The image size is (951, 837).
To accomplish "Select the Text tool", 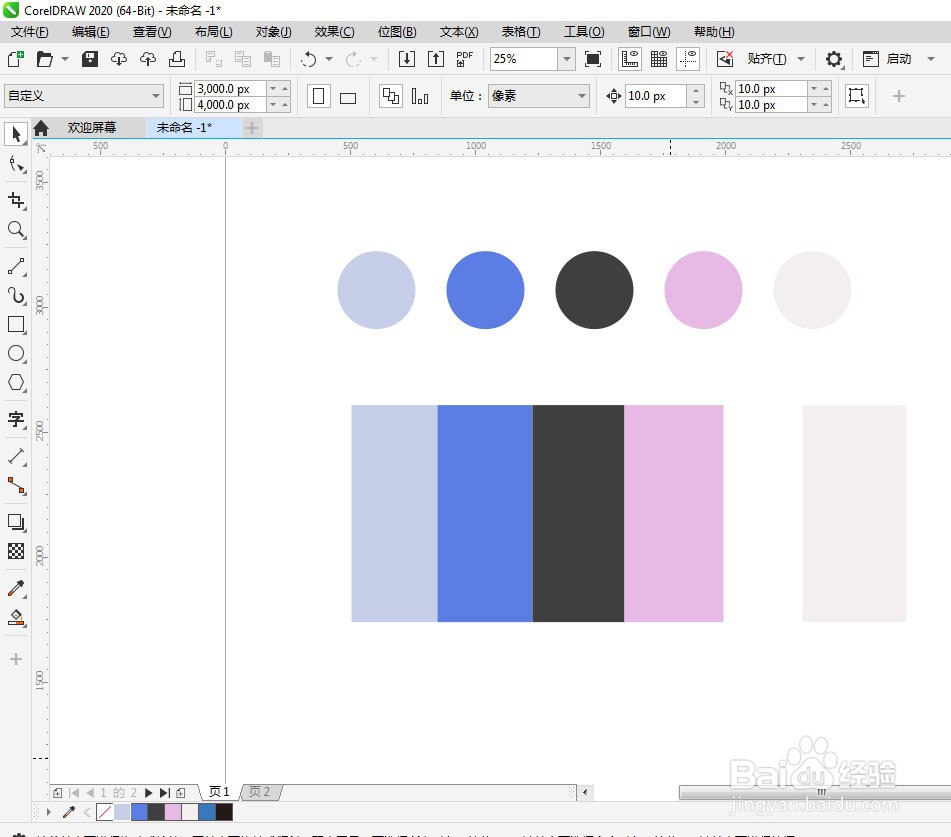I will click(x=16, y=419).
